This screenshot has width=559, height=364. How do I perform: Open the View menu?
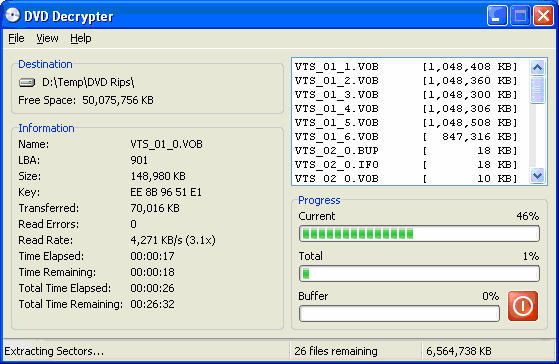click(x=47, y=38)
